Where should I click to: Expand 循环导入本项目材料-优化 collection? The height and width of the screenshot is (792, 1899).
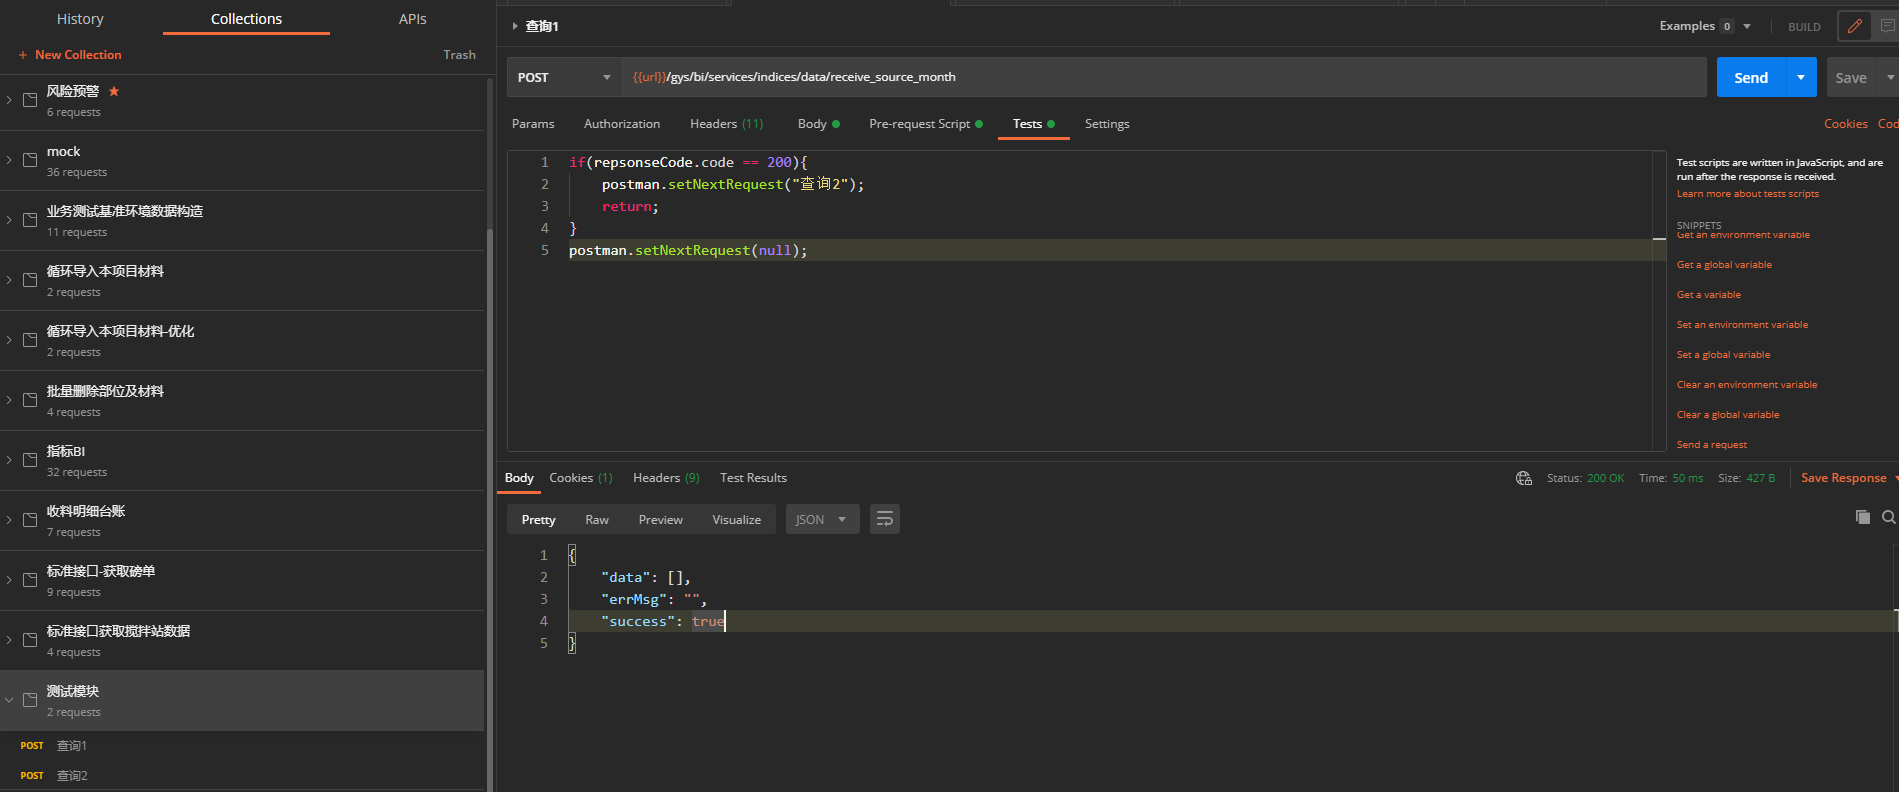click(x=9, y=340)
